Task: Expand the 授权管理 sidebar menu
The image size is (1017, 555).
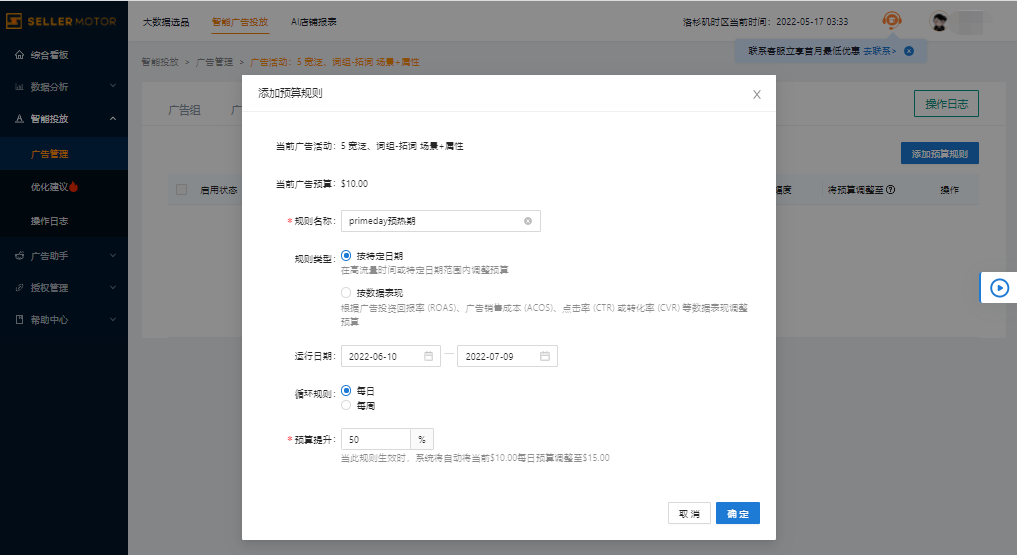Action: click(x=113, y=287)
